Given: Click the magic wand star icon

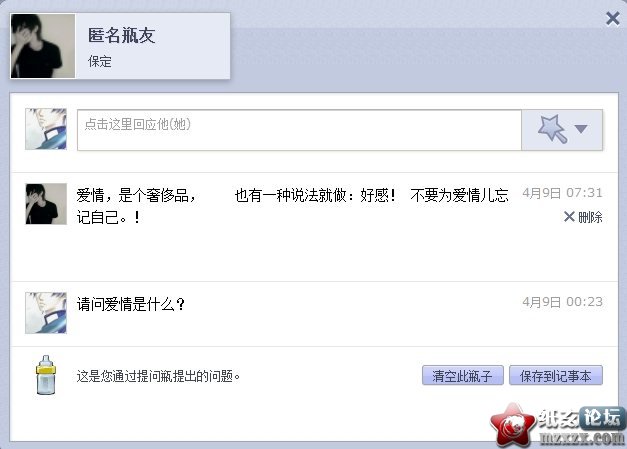Looking at the screenshot, I should click(552, 129).
